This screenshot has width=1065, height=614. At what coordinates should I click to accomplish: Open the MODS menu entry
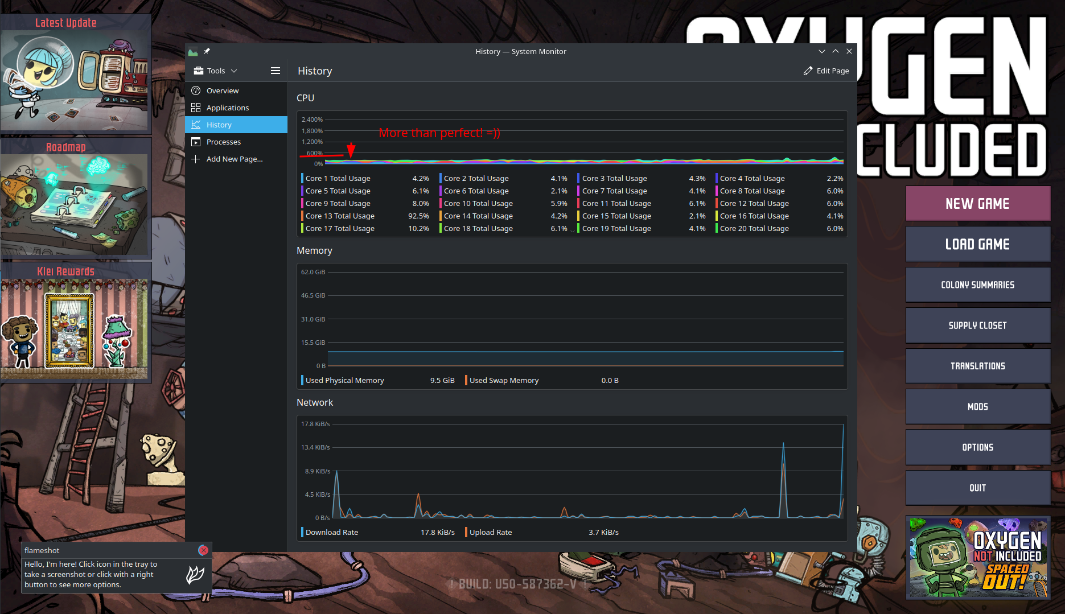977,407
